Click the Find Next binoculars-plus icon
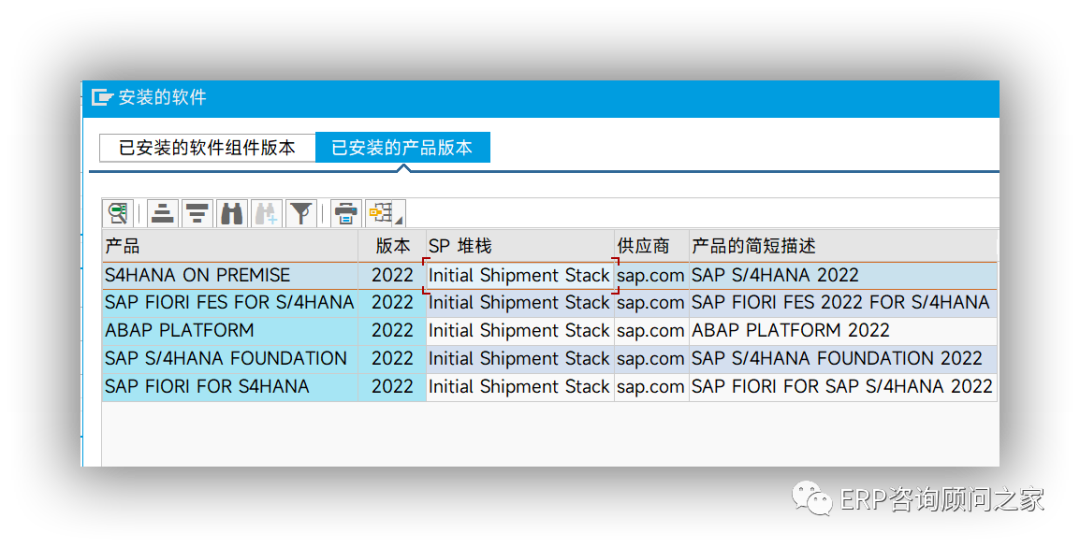This screenshot has width=1080, height=547. coord(267,213)
